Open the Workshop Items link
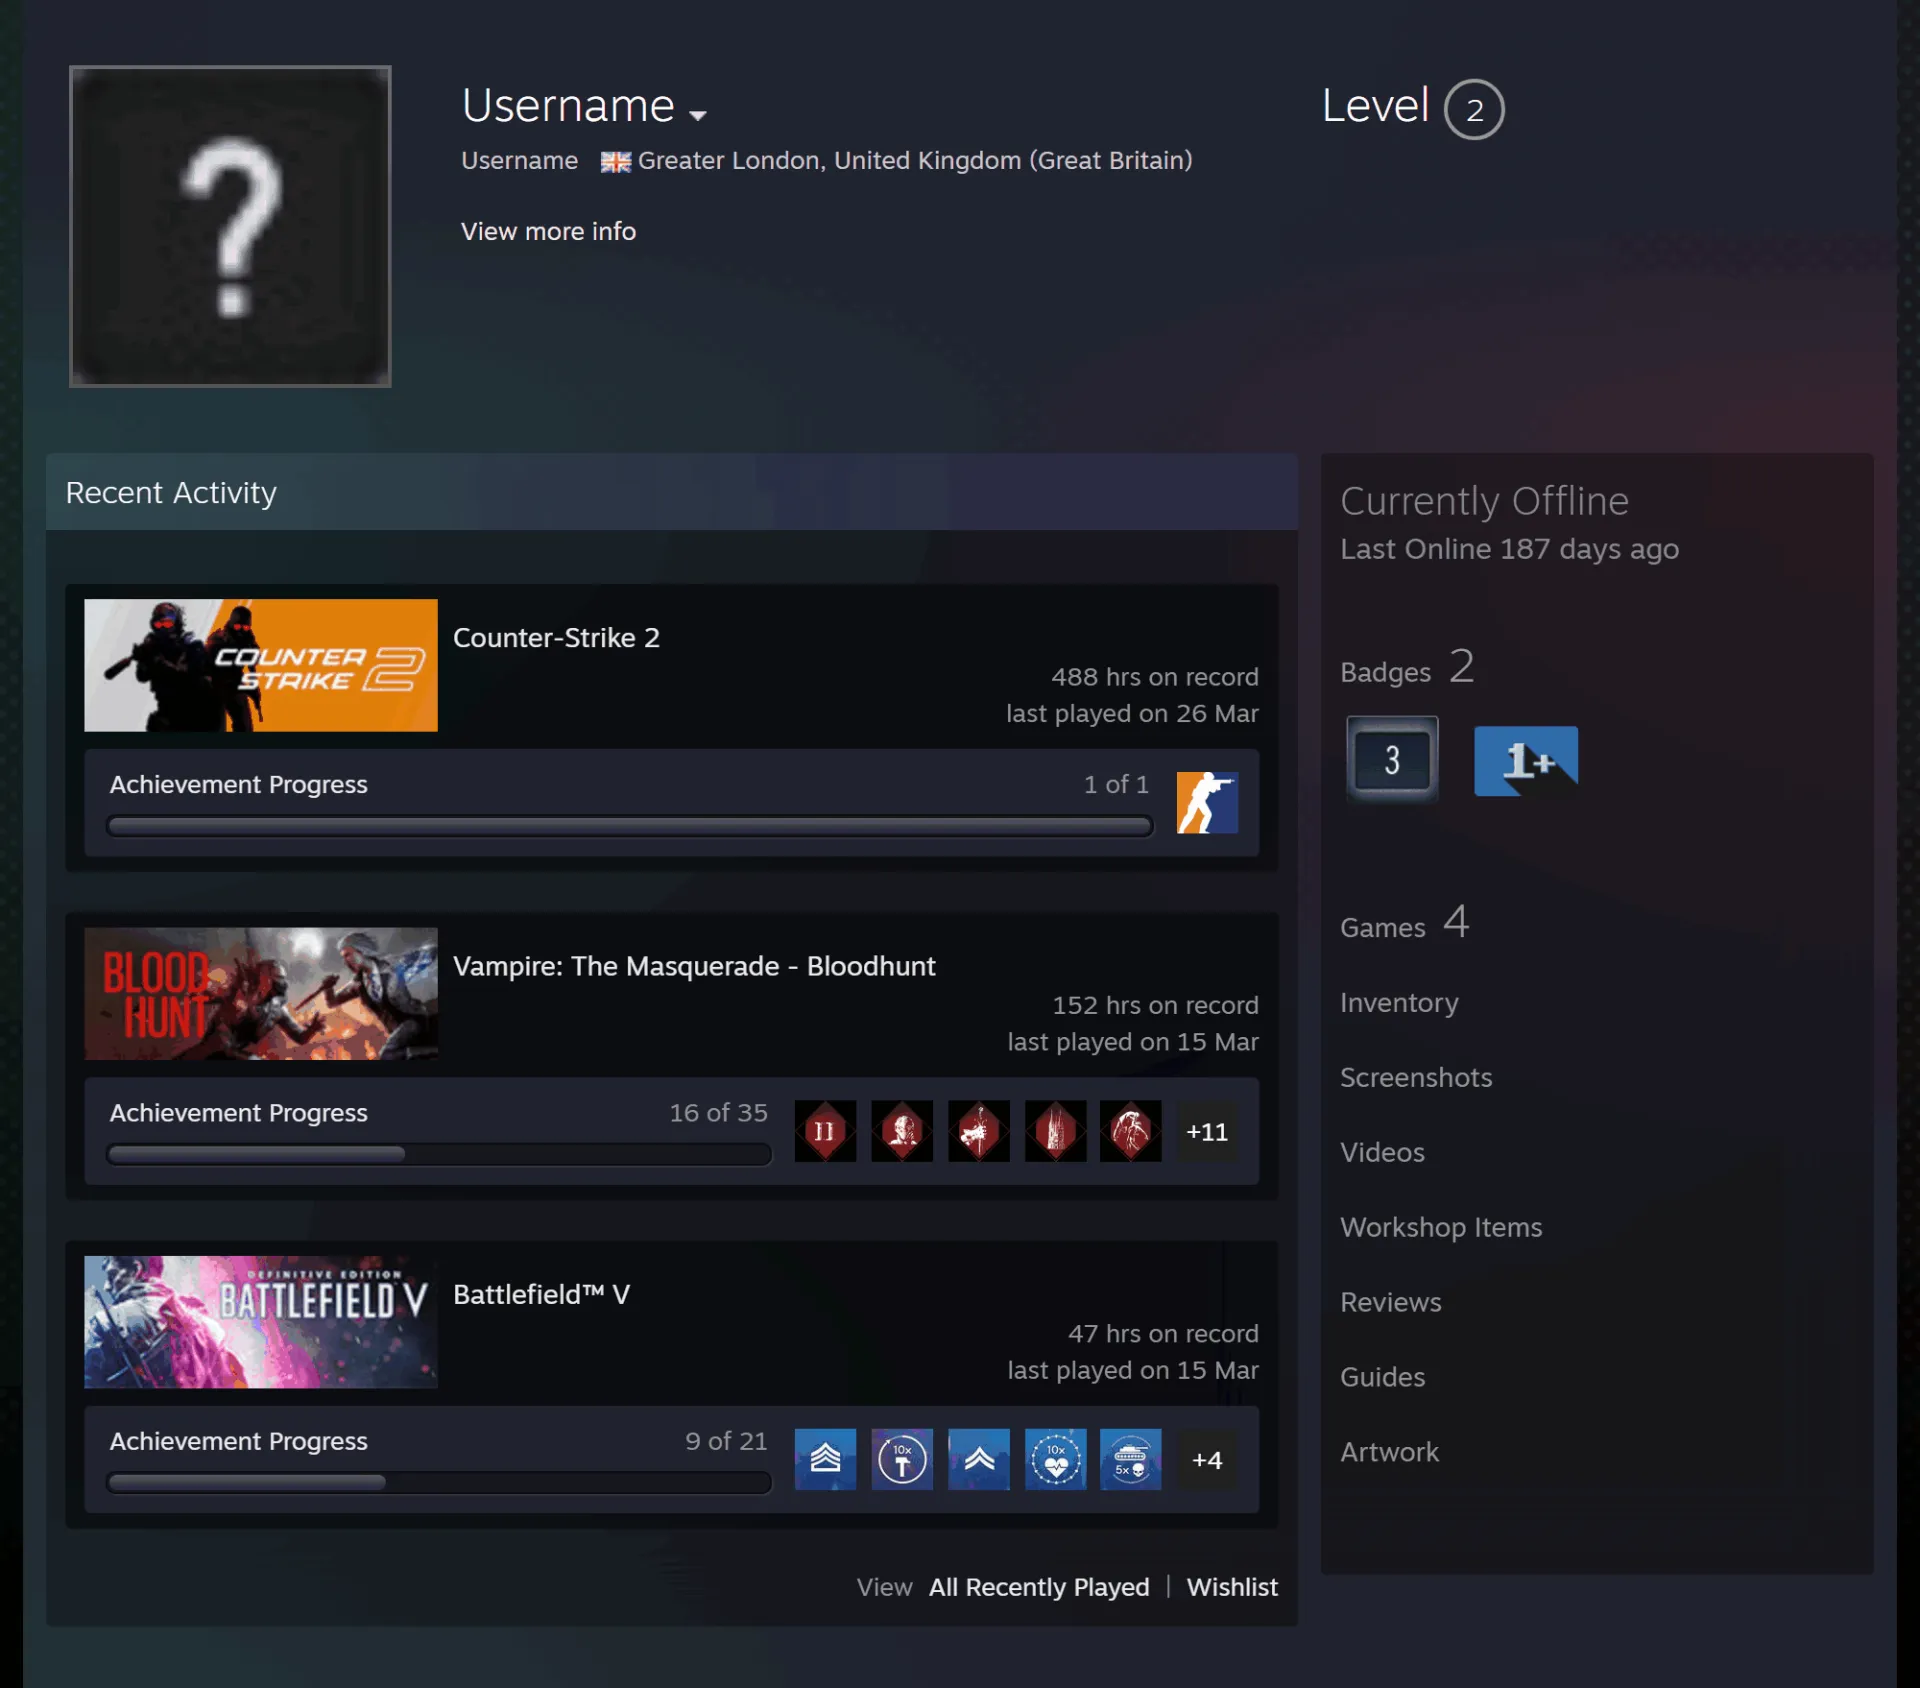The height and width of the screenshot is (1688, 1920). click(1441, 1227)
